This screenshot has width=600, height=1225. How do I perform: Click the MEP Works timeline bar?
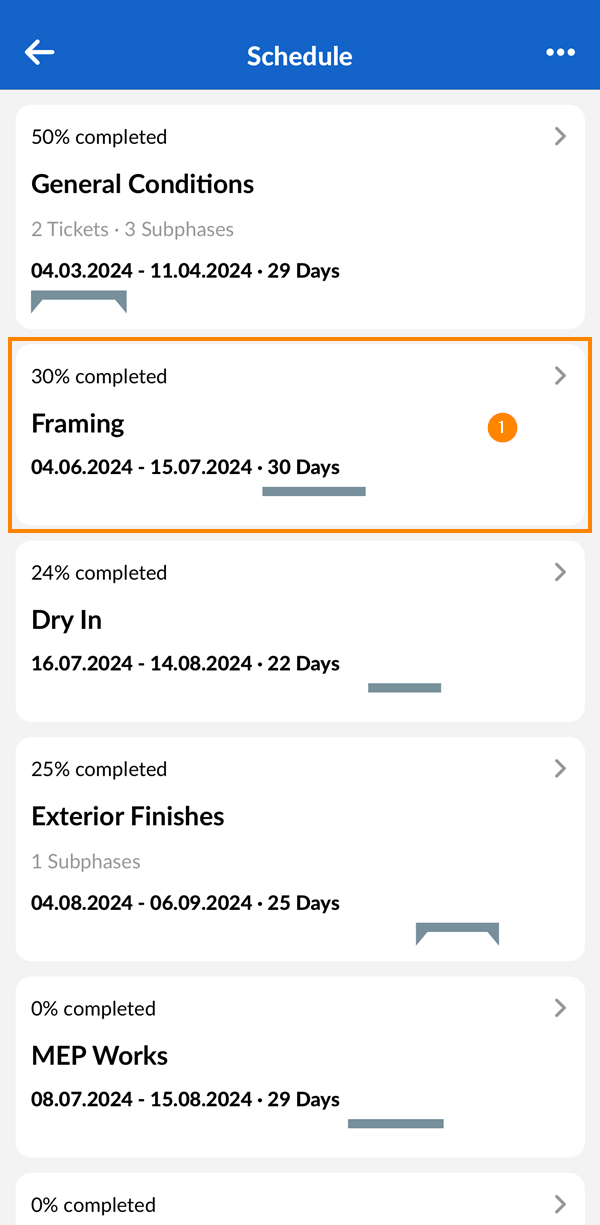395,1123
